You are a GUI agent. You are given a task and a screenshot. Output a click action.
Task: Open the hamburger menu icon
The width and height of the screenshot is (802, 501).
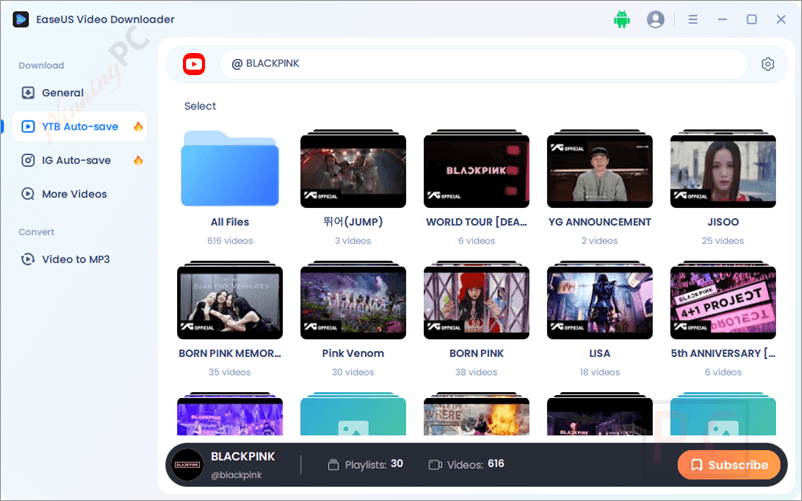(693, 19)
